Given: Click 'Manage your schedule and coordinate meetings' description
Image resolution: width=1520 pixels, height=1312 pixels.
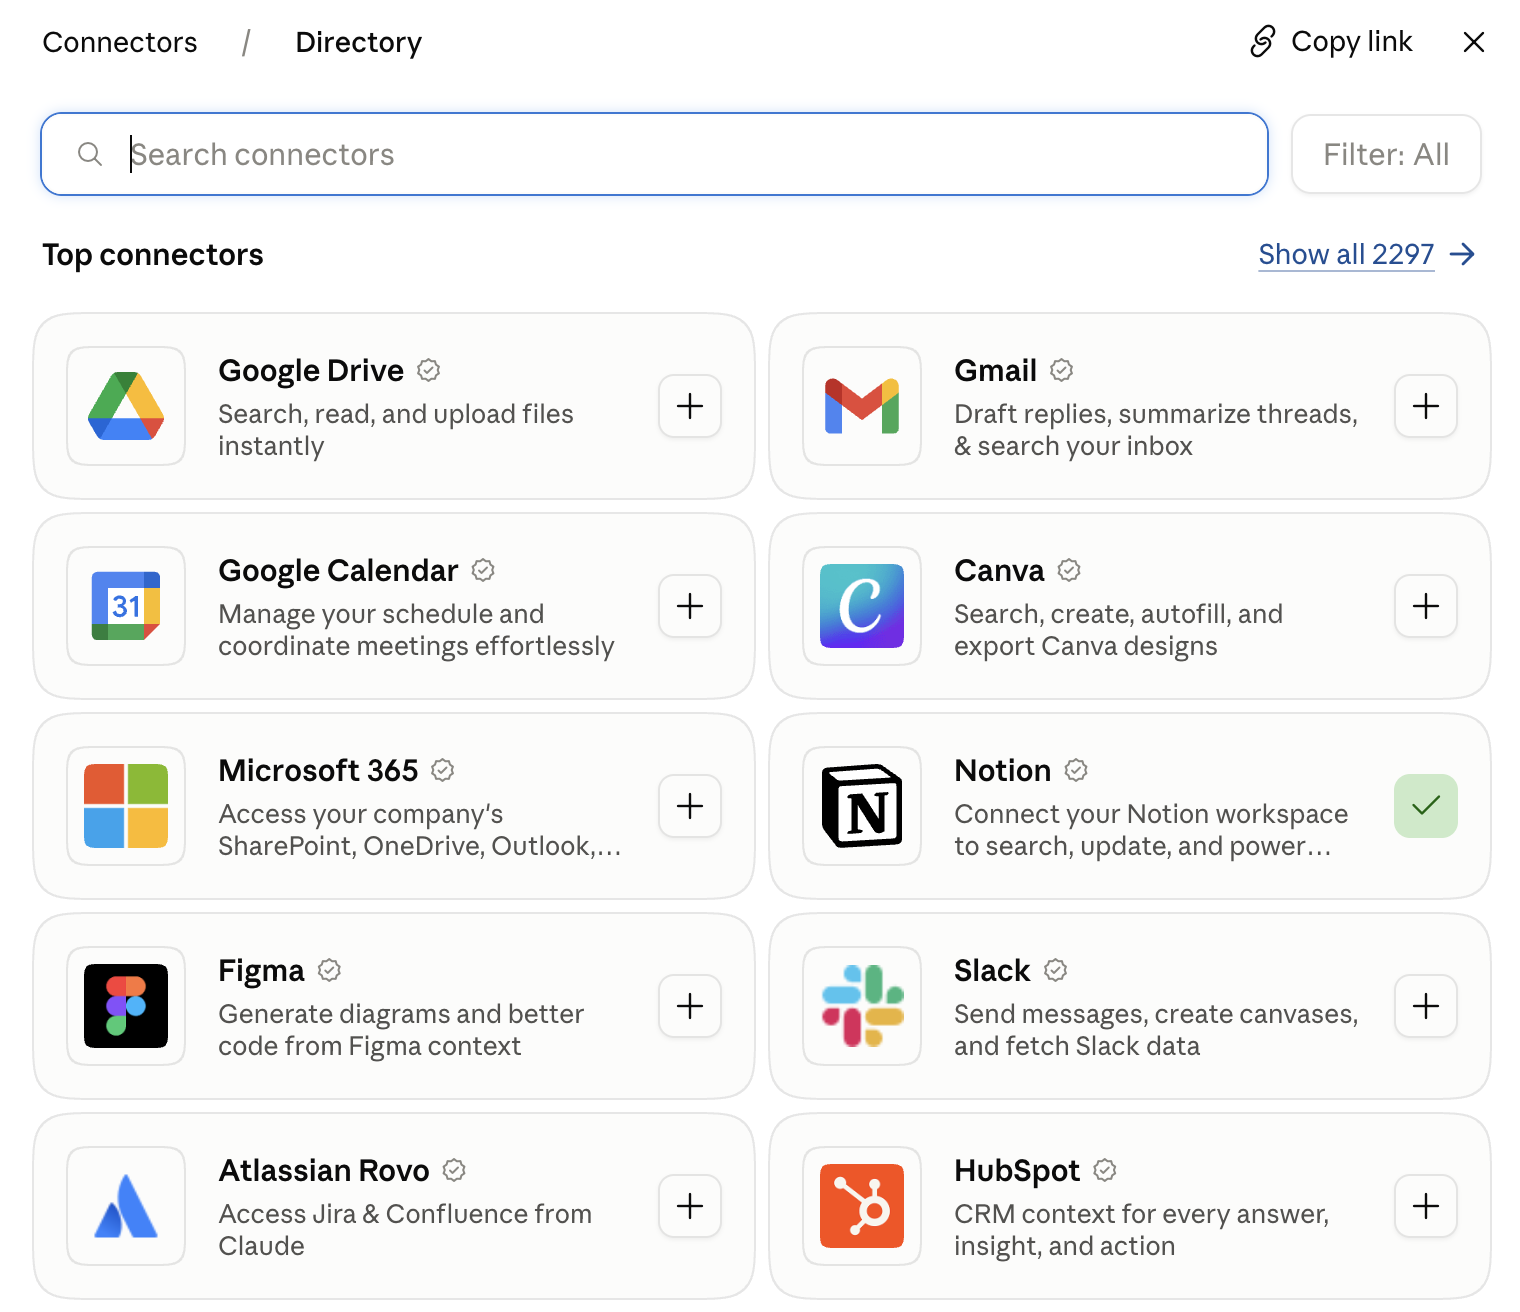Looking at the screenshot, I should tap(416, 630).
